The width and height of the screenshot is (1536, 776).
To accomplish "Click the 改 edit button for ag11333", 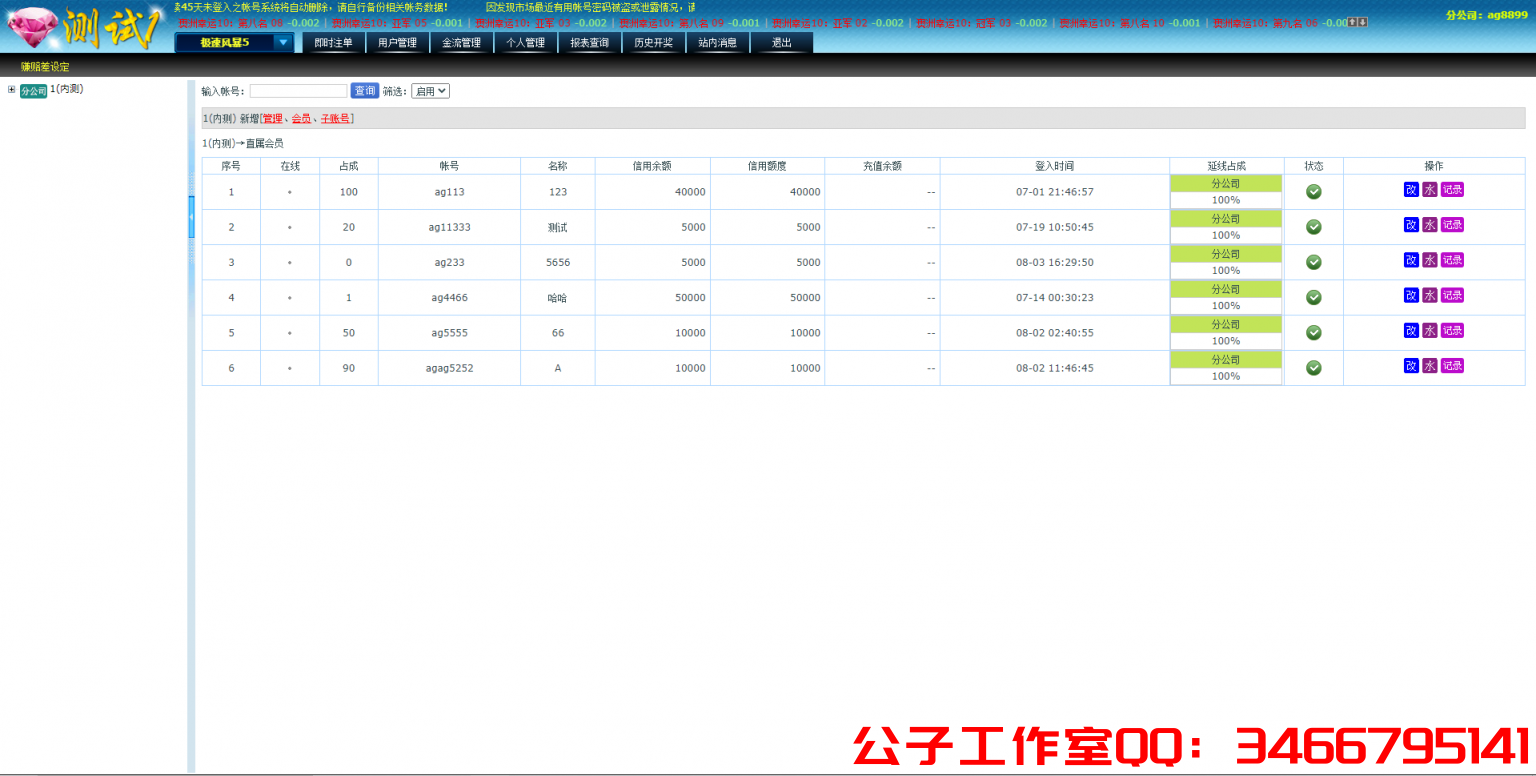I will click(1411, 225).
